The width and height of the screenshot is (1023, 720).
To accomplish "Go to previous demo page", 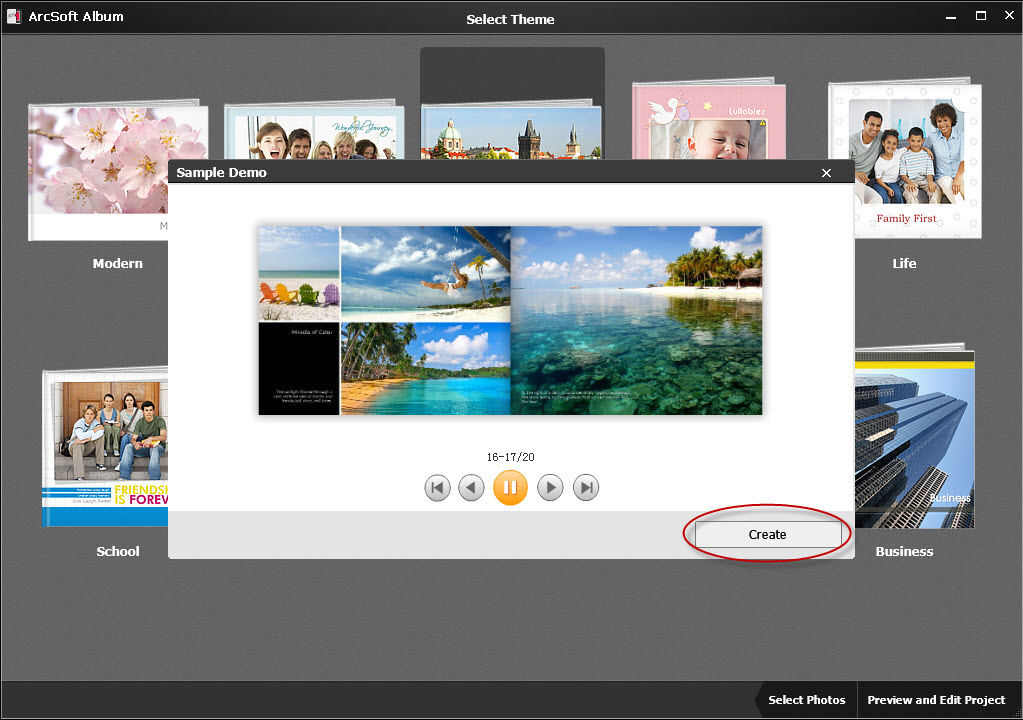I will 471,488.
